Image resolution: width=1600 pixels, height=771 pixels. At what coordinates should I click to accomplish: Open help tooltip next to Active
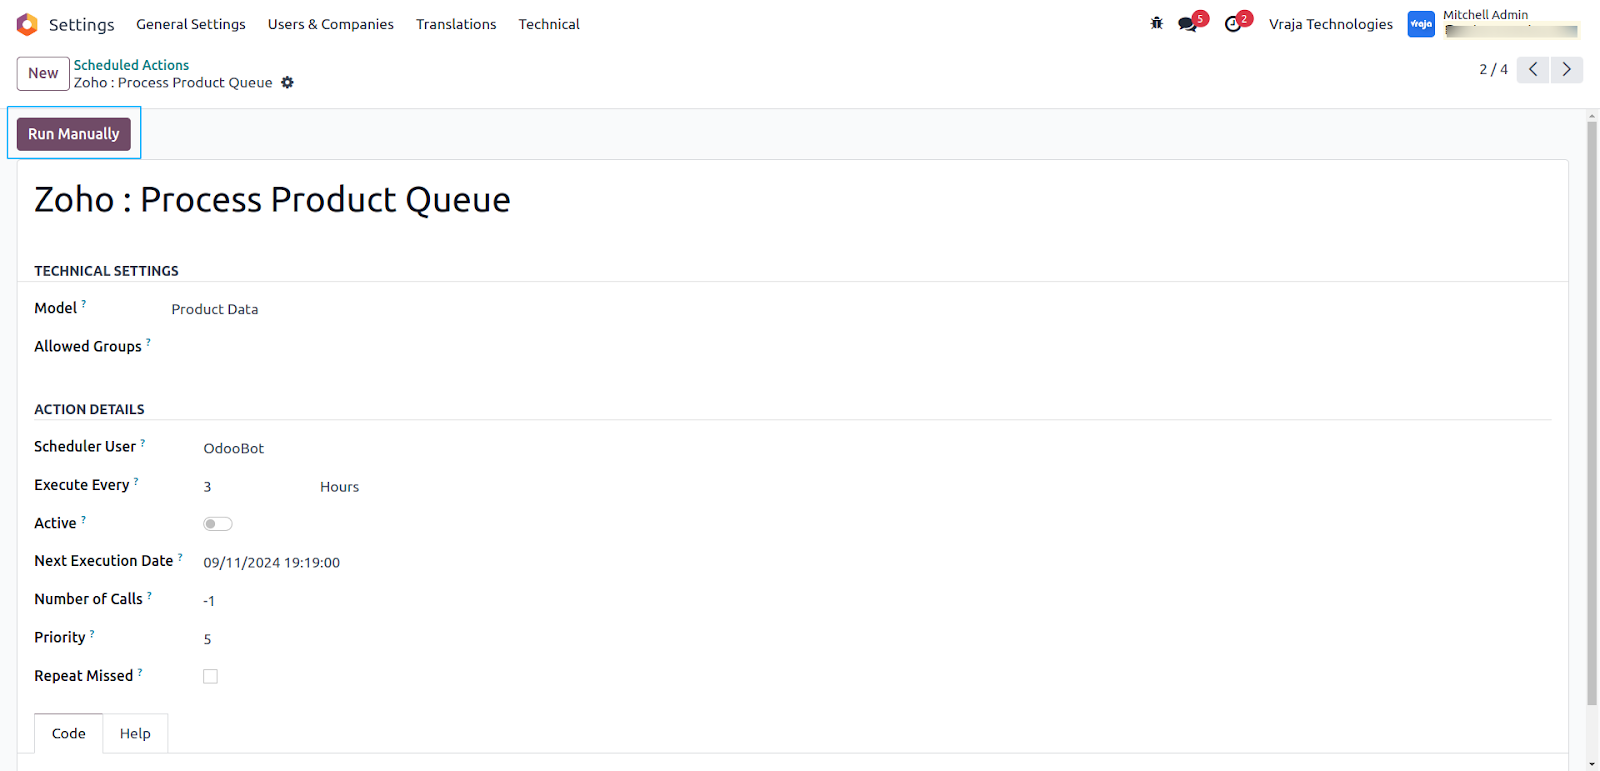pyautogui.click(x=83, y=518)
